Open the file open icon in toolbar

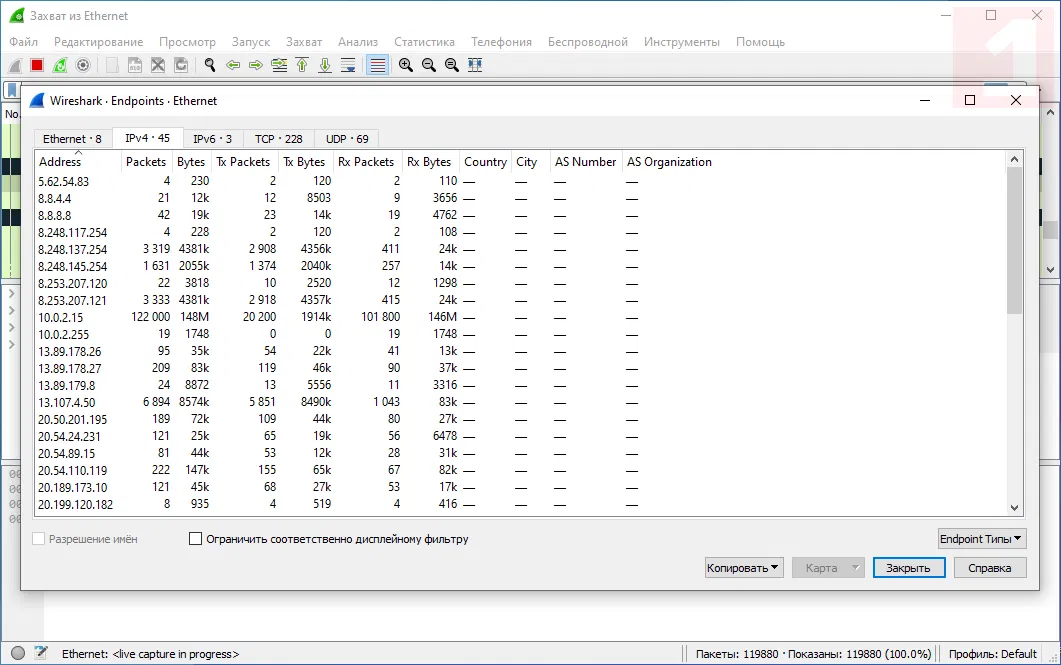pos(112,65)
